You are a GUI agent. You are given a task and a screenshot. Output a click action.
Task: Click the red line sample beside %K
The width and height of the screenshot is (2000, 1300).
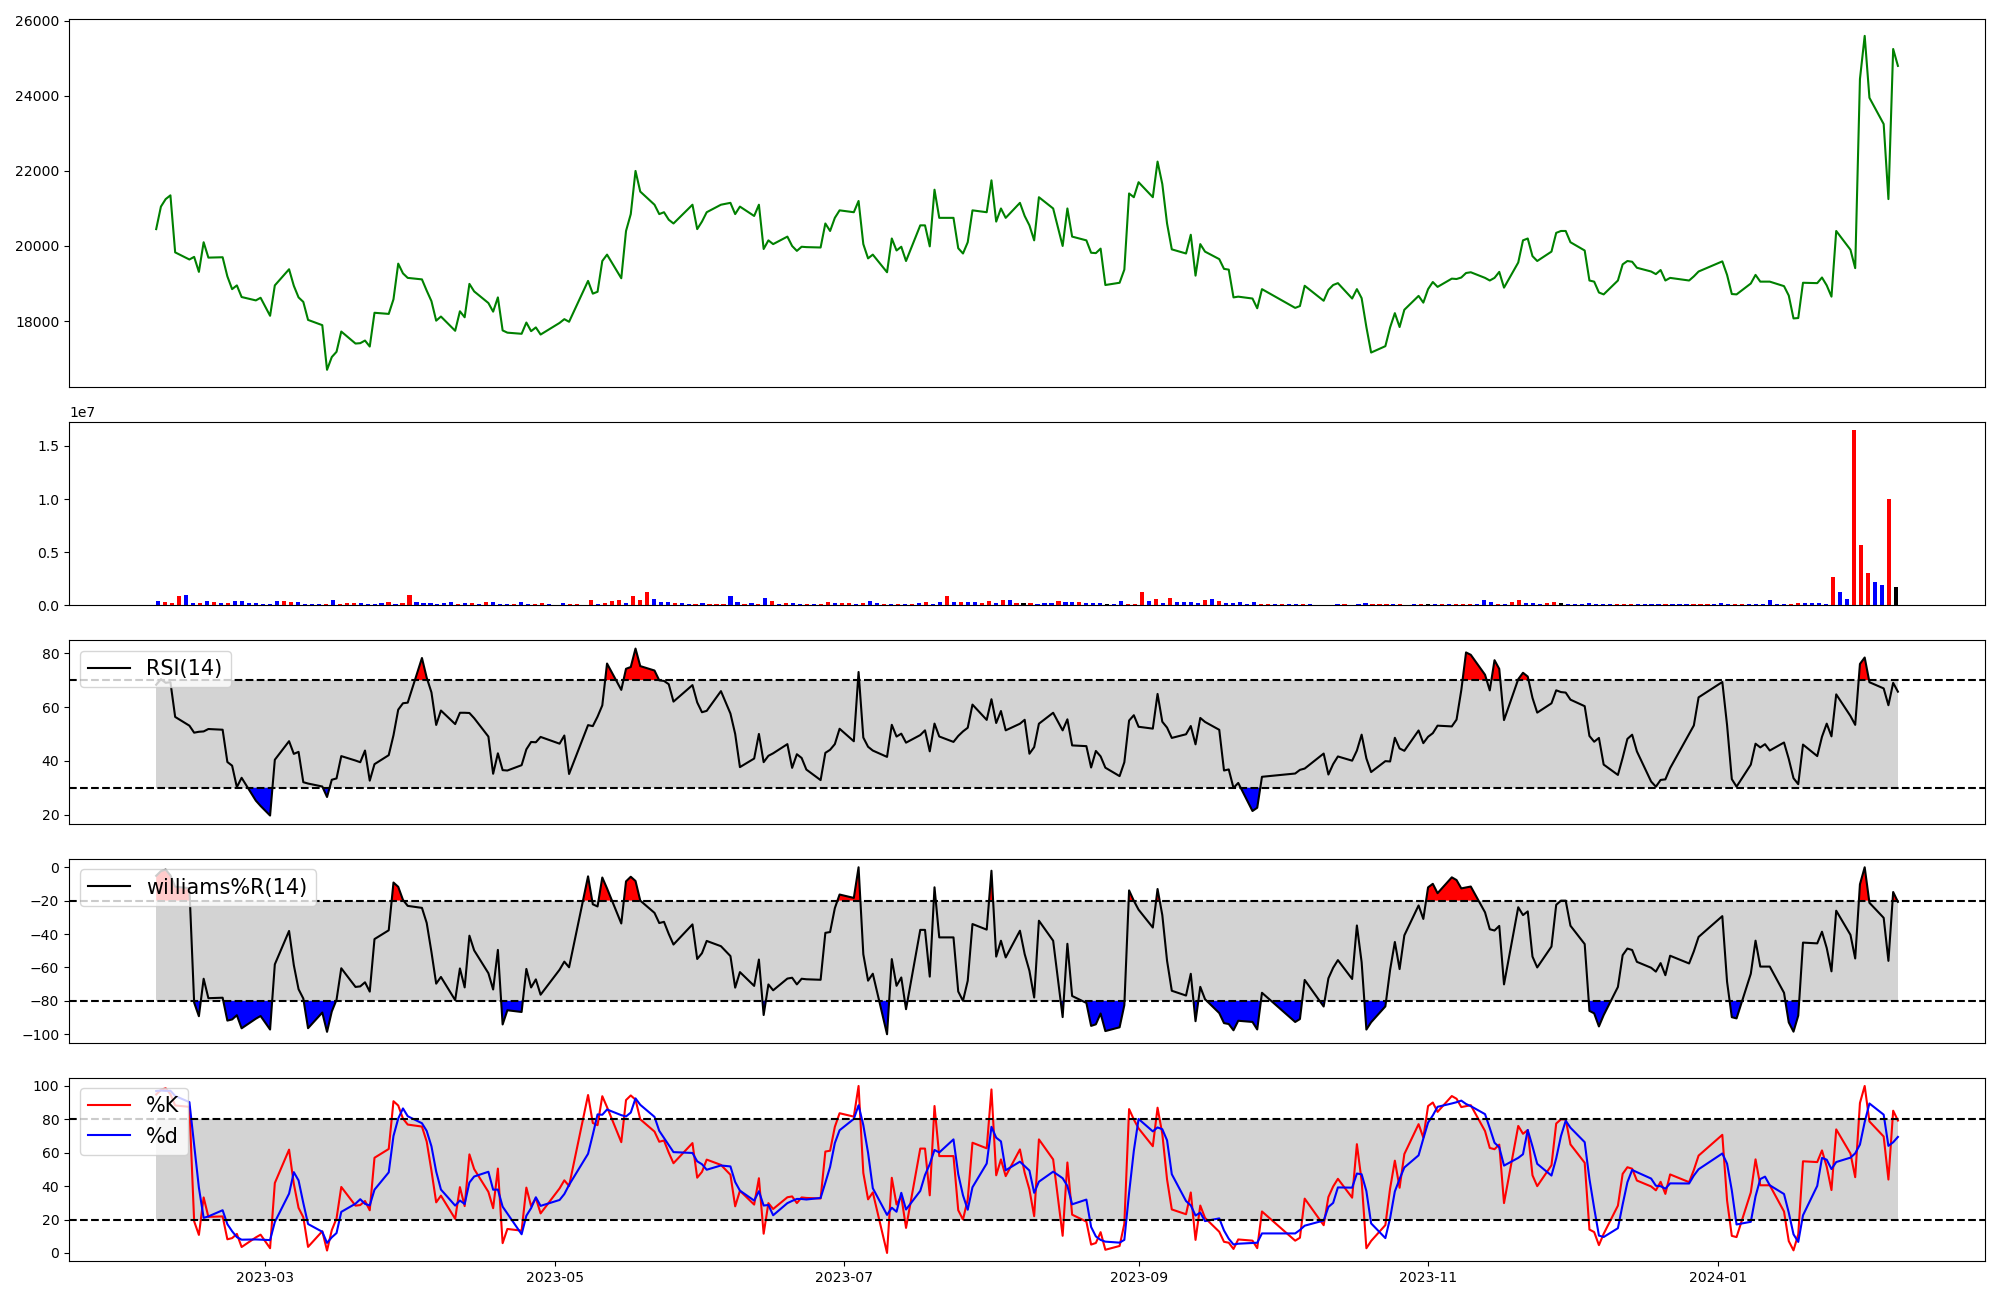tap(110, 1105)
